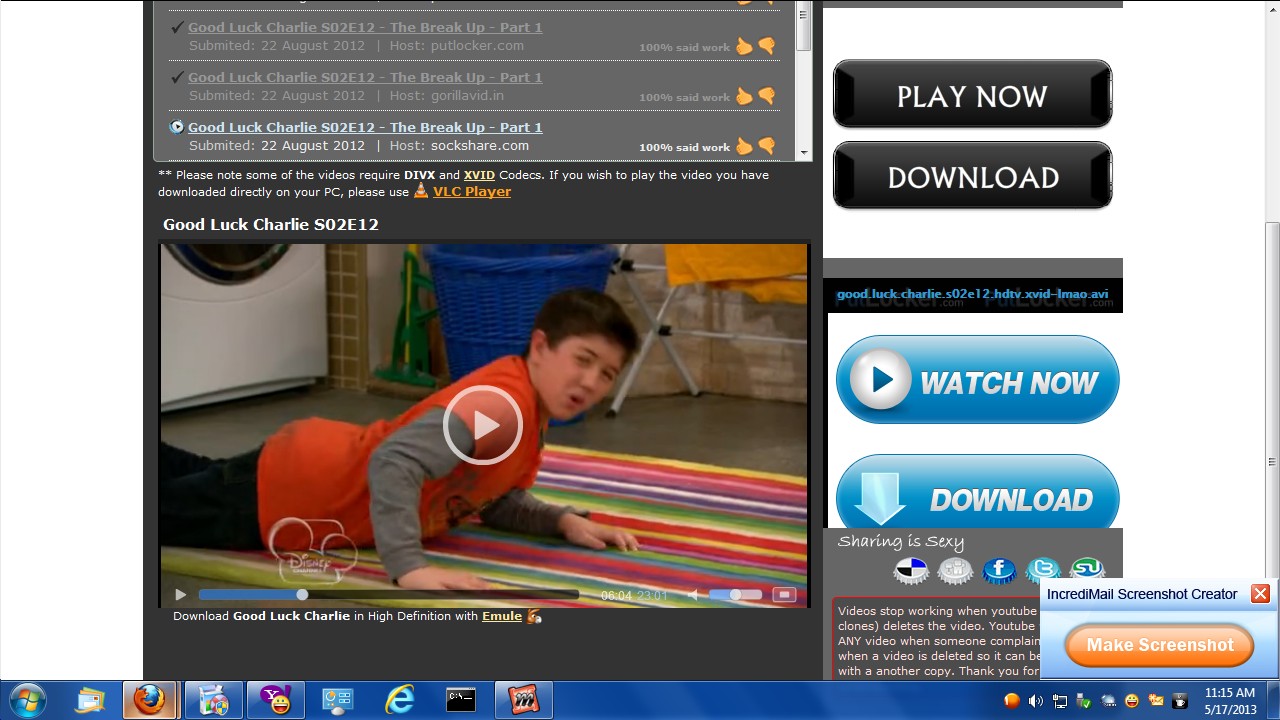Image resolution: width=1280 pixels, height=720 pixels.
Task: Click thumbs down on sockshare.com link row
Action: (x=767, y=146)
